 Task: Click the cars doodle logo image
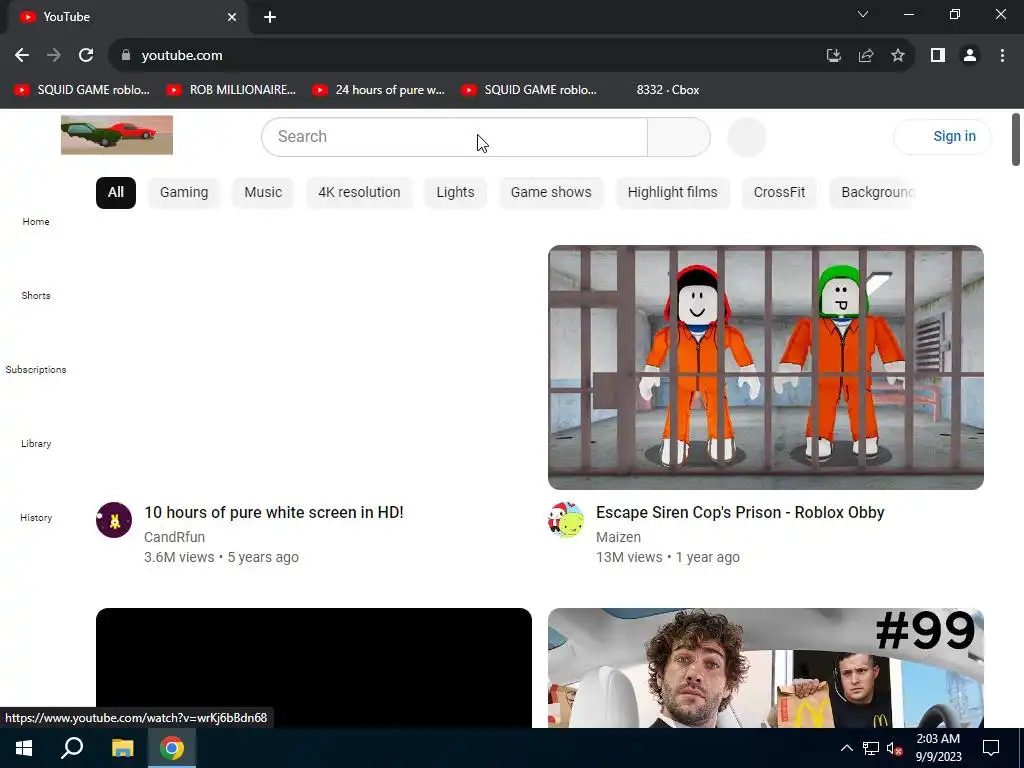pyautogui.click(x=117, y=135)
